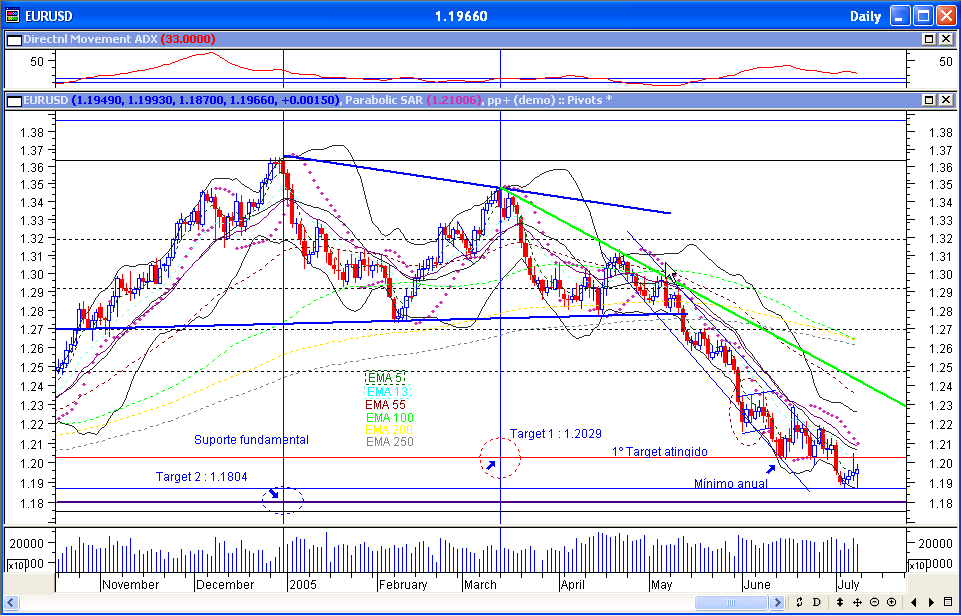Zoom in using the plus magnifier icon
Viewport: 961px width, 616px height.
(x=891, y=603)
